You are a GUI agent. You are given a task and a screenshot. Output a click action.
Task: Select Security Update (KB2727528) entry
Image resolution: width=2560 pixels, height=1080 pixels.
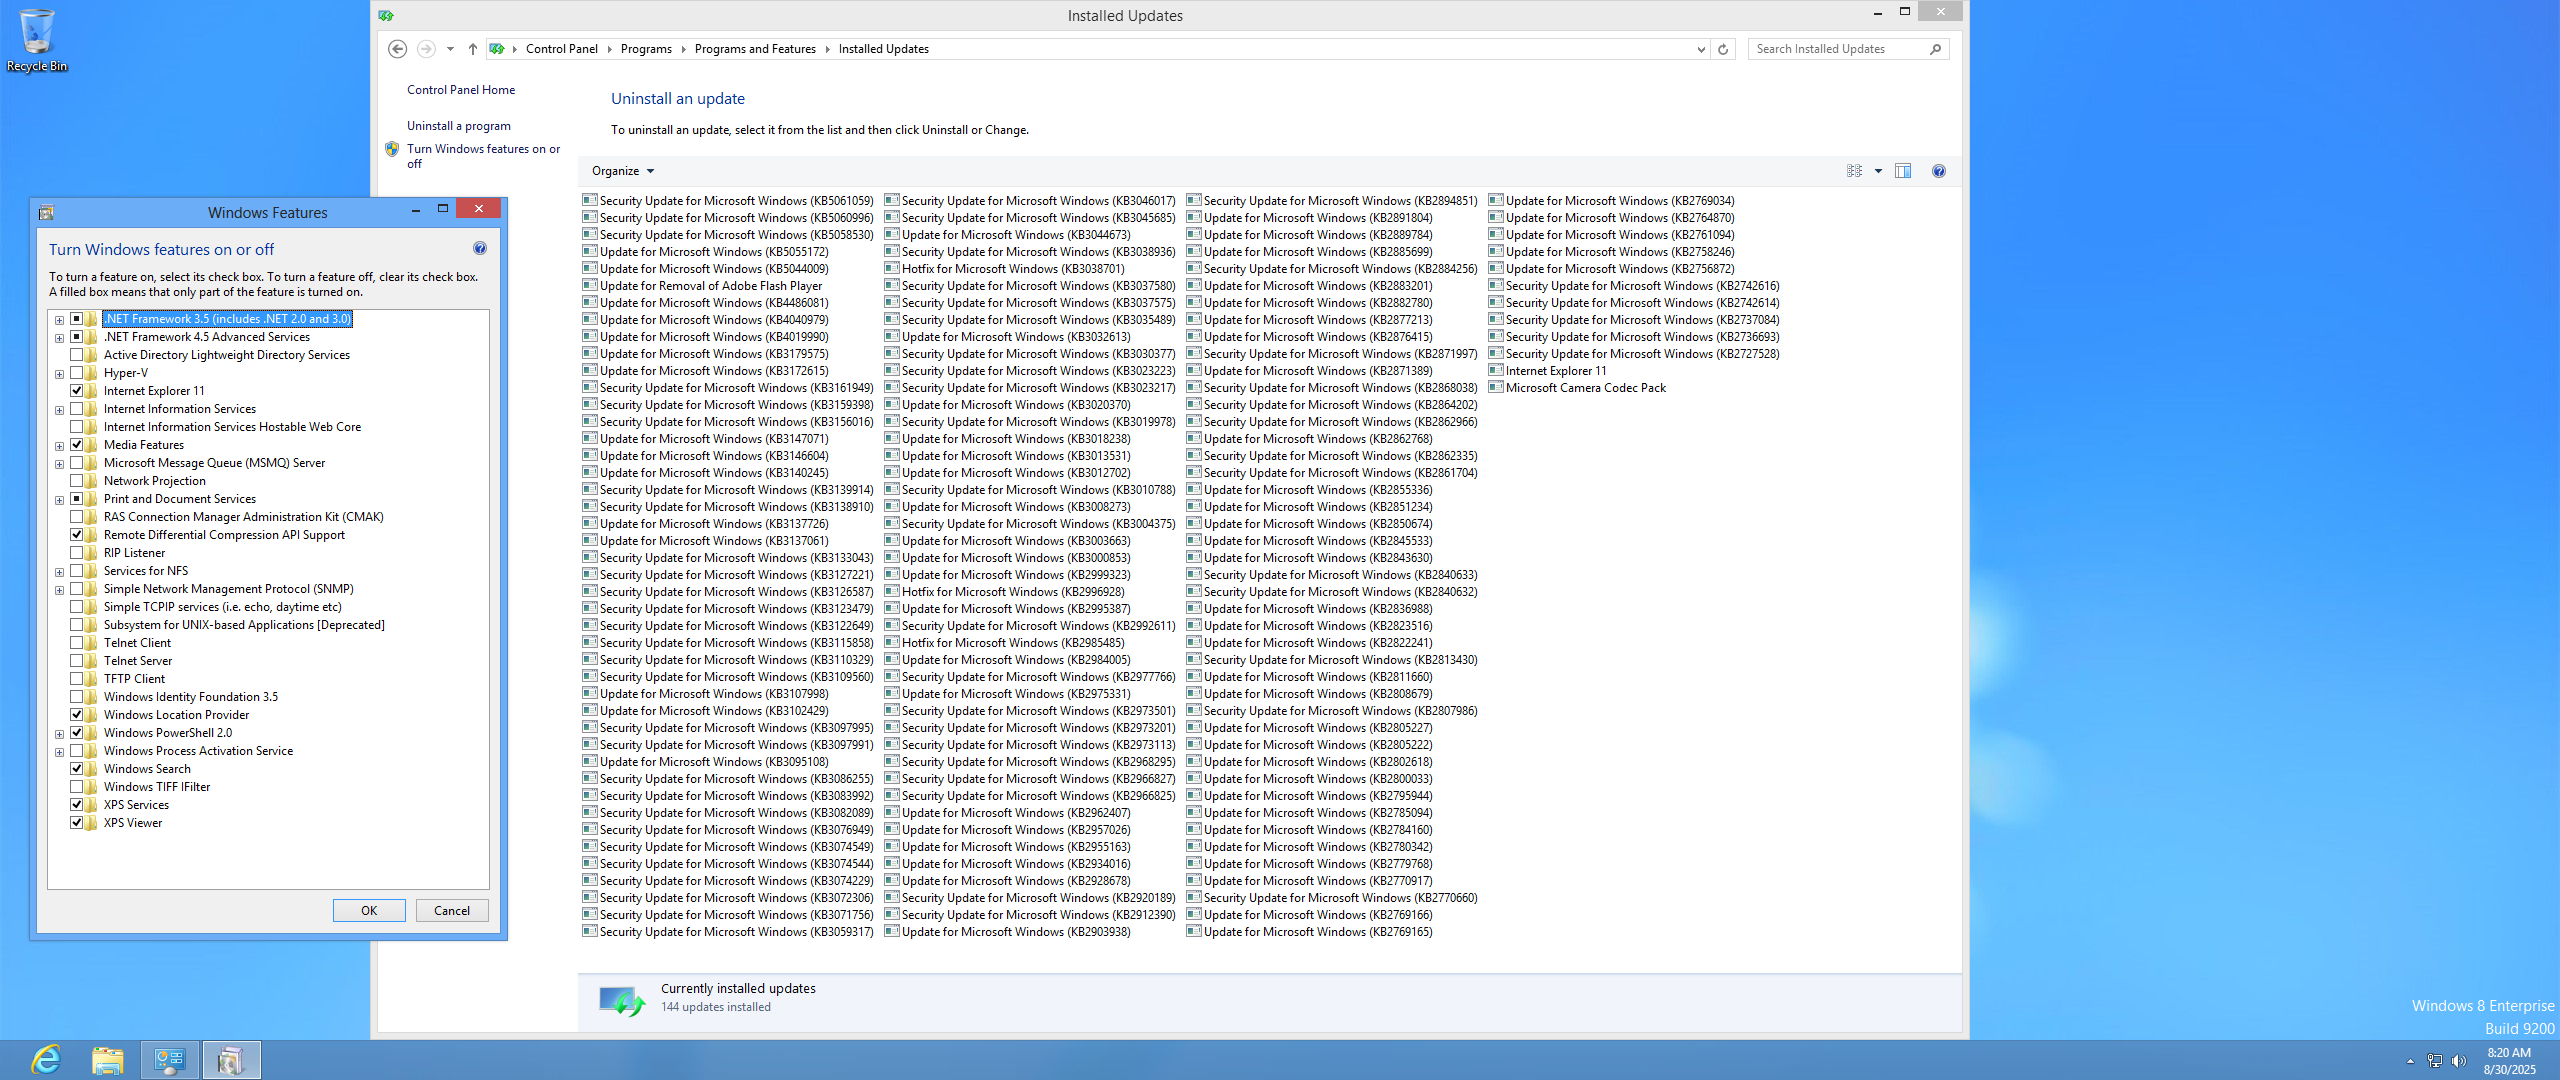[1634, 353]
